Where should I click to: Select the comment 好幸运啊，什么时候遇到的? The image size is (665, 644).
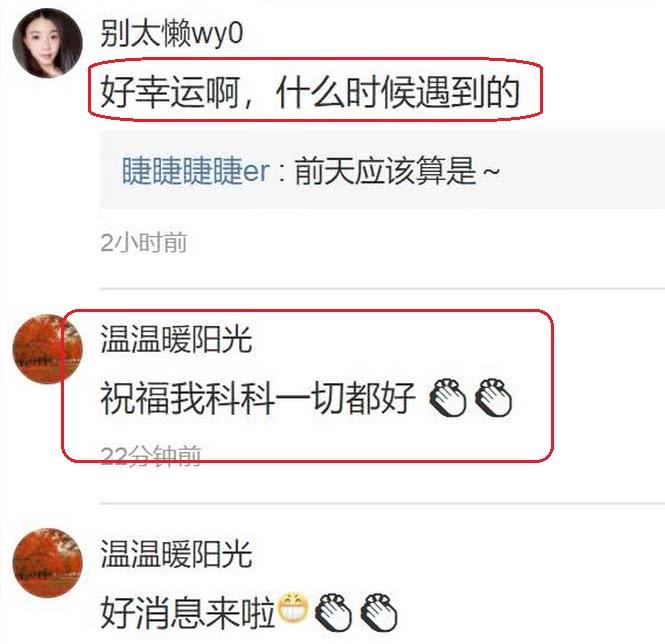tap(310, 92)
